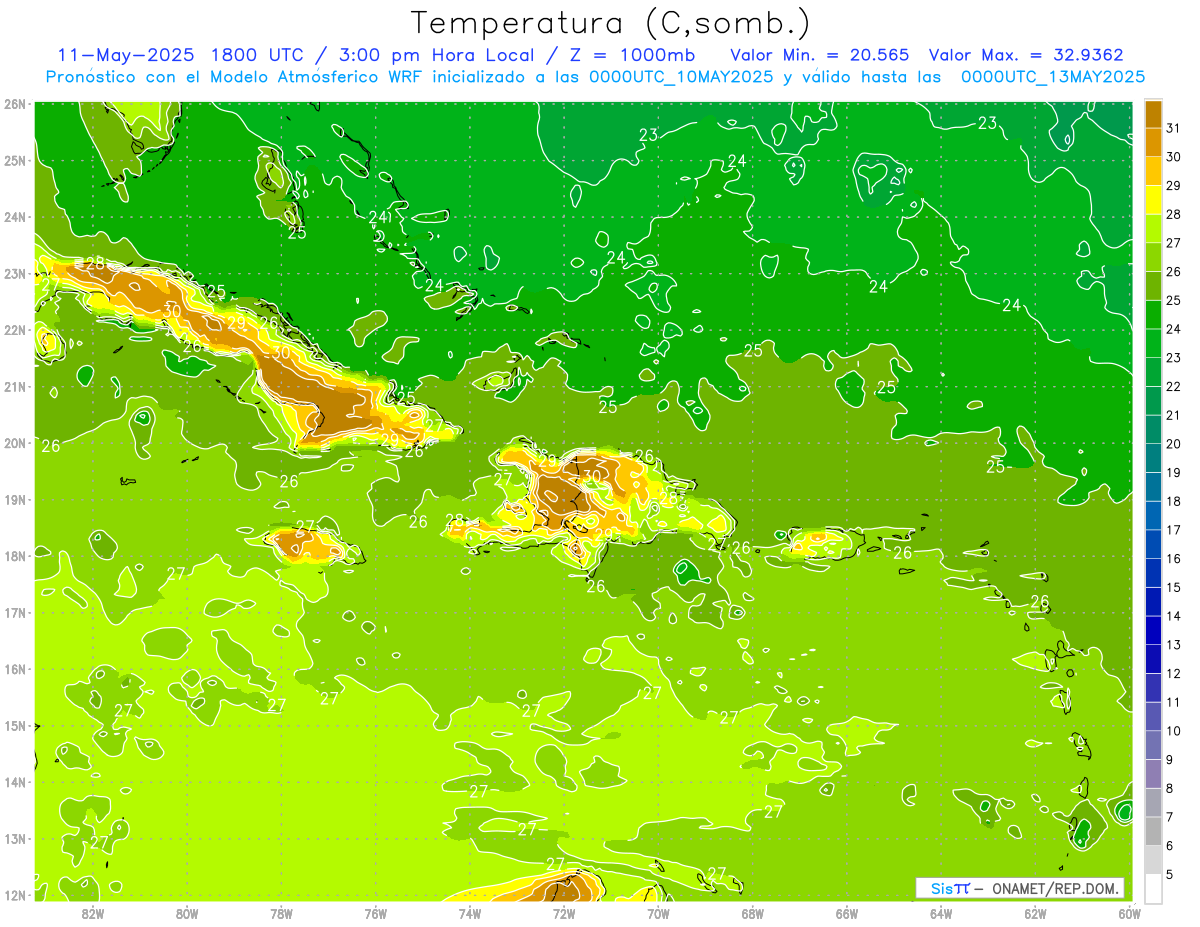Click the latitude label "20N"
This screenshot has width=1200, height=927.
tap(15, 443)
